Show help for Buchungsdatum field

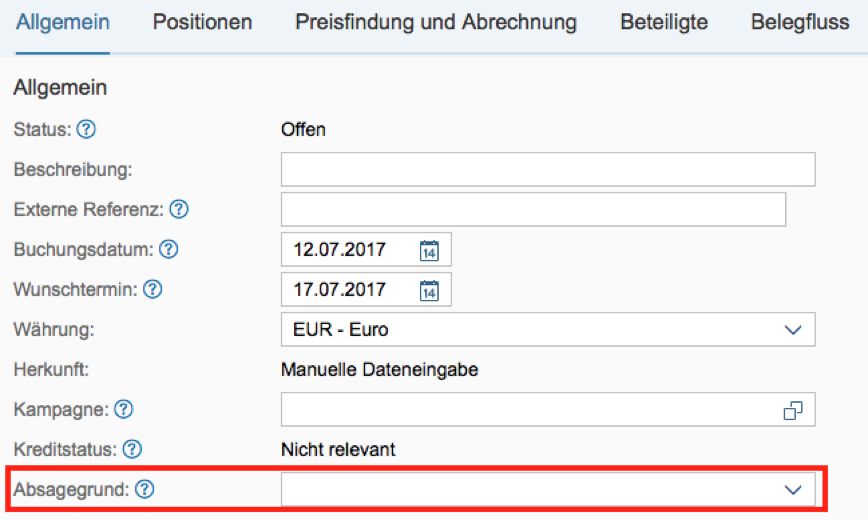tap(170, 249)
